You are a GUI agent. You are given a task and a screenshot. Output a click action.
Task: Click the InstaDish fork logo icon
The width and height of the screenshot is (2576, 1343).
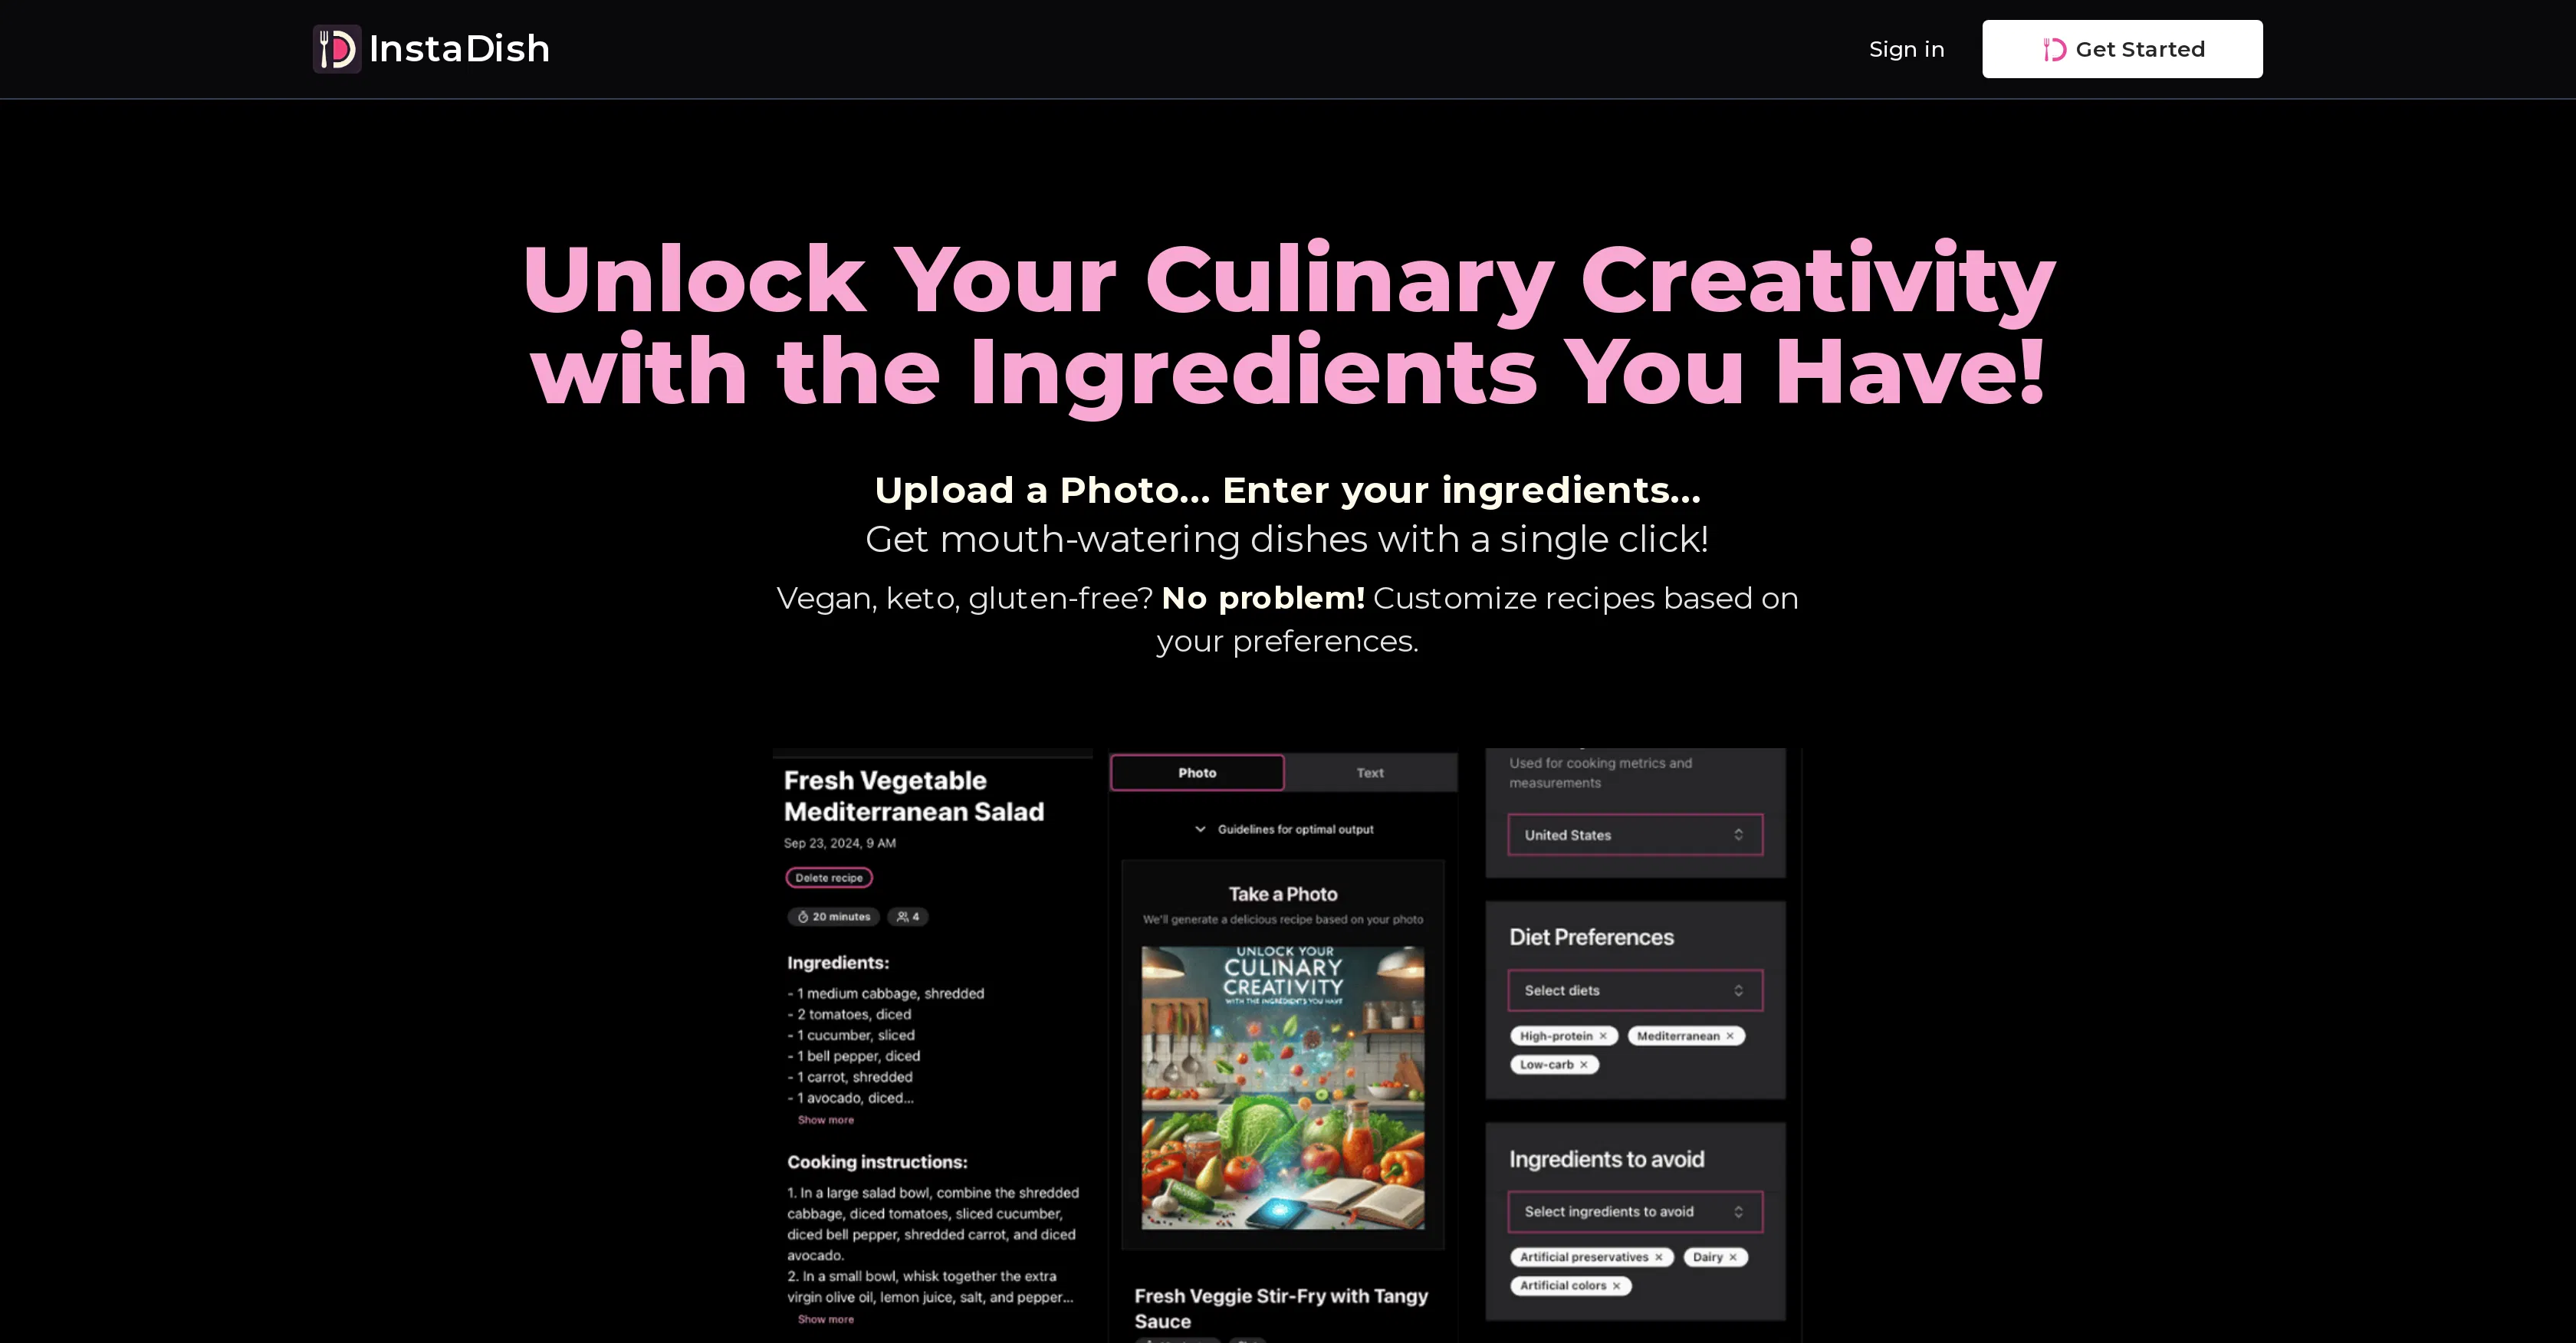click(x=337, y=49)
